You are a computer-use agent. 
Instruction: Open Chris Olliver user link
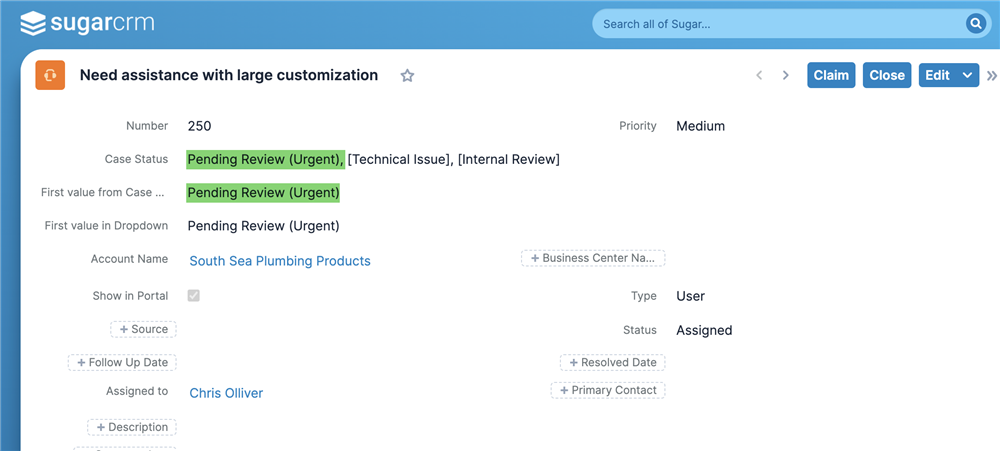click(x=226, y=393)
